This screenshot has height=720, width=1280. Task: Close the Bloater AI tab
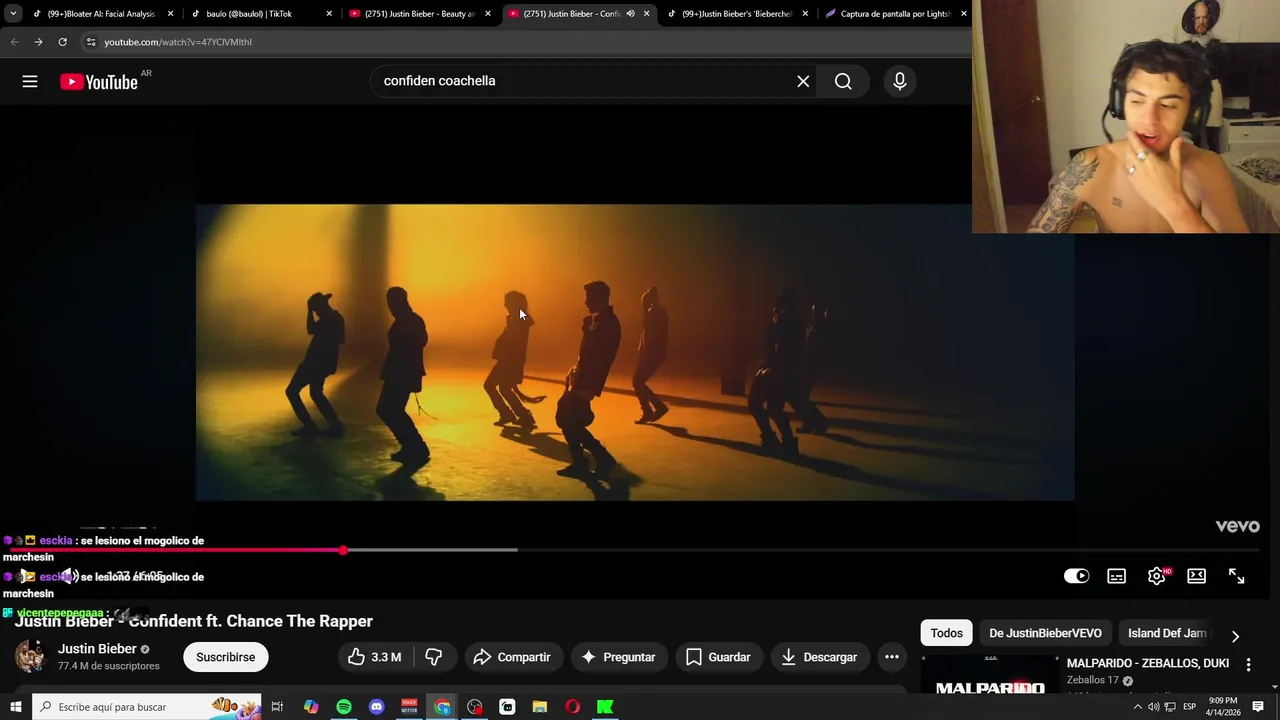pyautogui.click(x=170, y=14)
